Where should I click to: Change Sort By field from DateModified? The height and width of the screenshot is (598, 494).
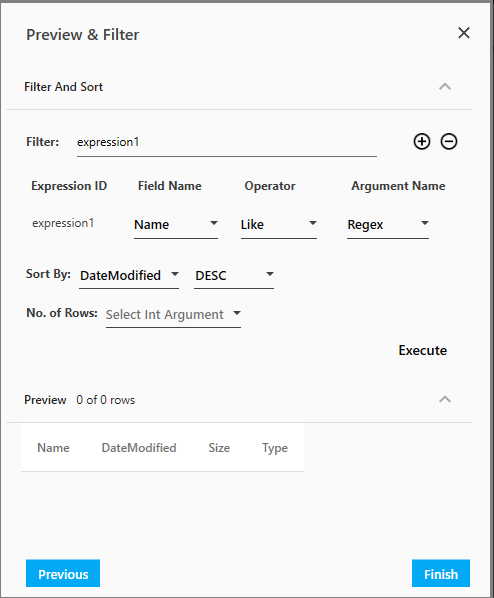[x=129, y=276]
